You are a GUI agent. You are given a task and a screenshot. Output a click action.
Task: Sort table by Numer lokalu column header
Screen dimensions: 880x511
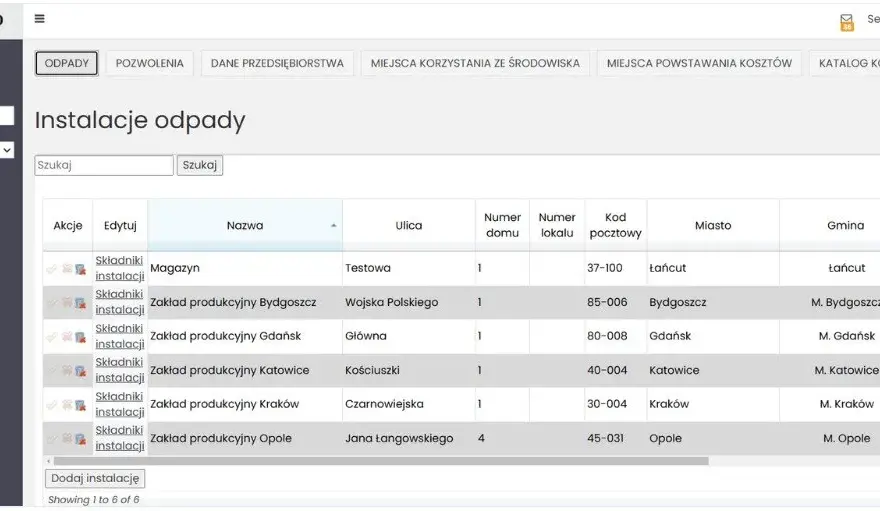pos(557,225)
